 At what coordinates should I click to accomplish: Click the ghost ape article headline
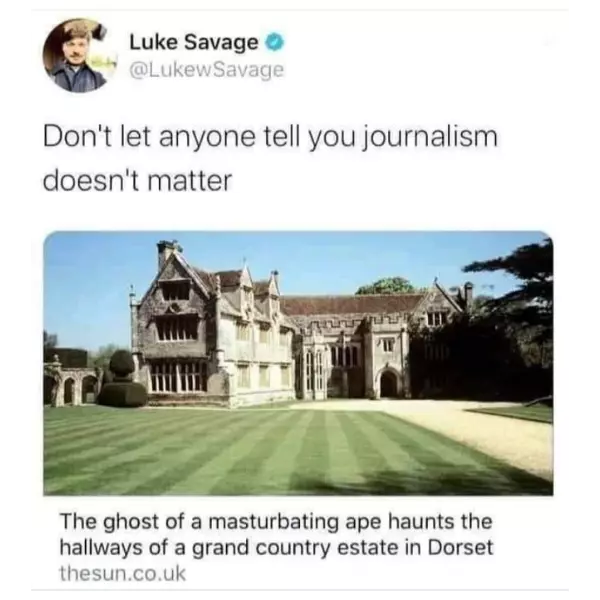pyautogui.click(x=276, y=534)
